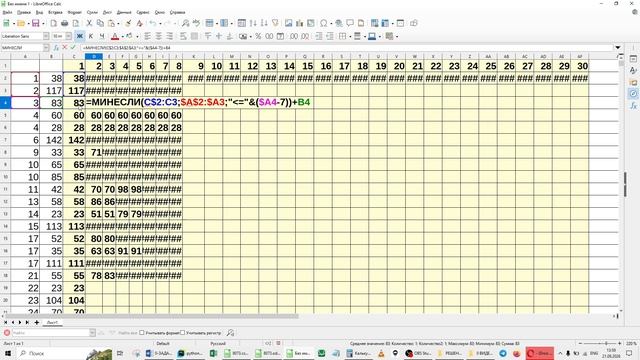Viewport: 640px width, 360px height.
Task: Open Name Box dropdown arrow
Action: pos(46,48)
